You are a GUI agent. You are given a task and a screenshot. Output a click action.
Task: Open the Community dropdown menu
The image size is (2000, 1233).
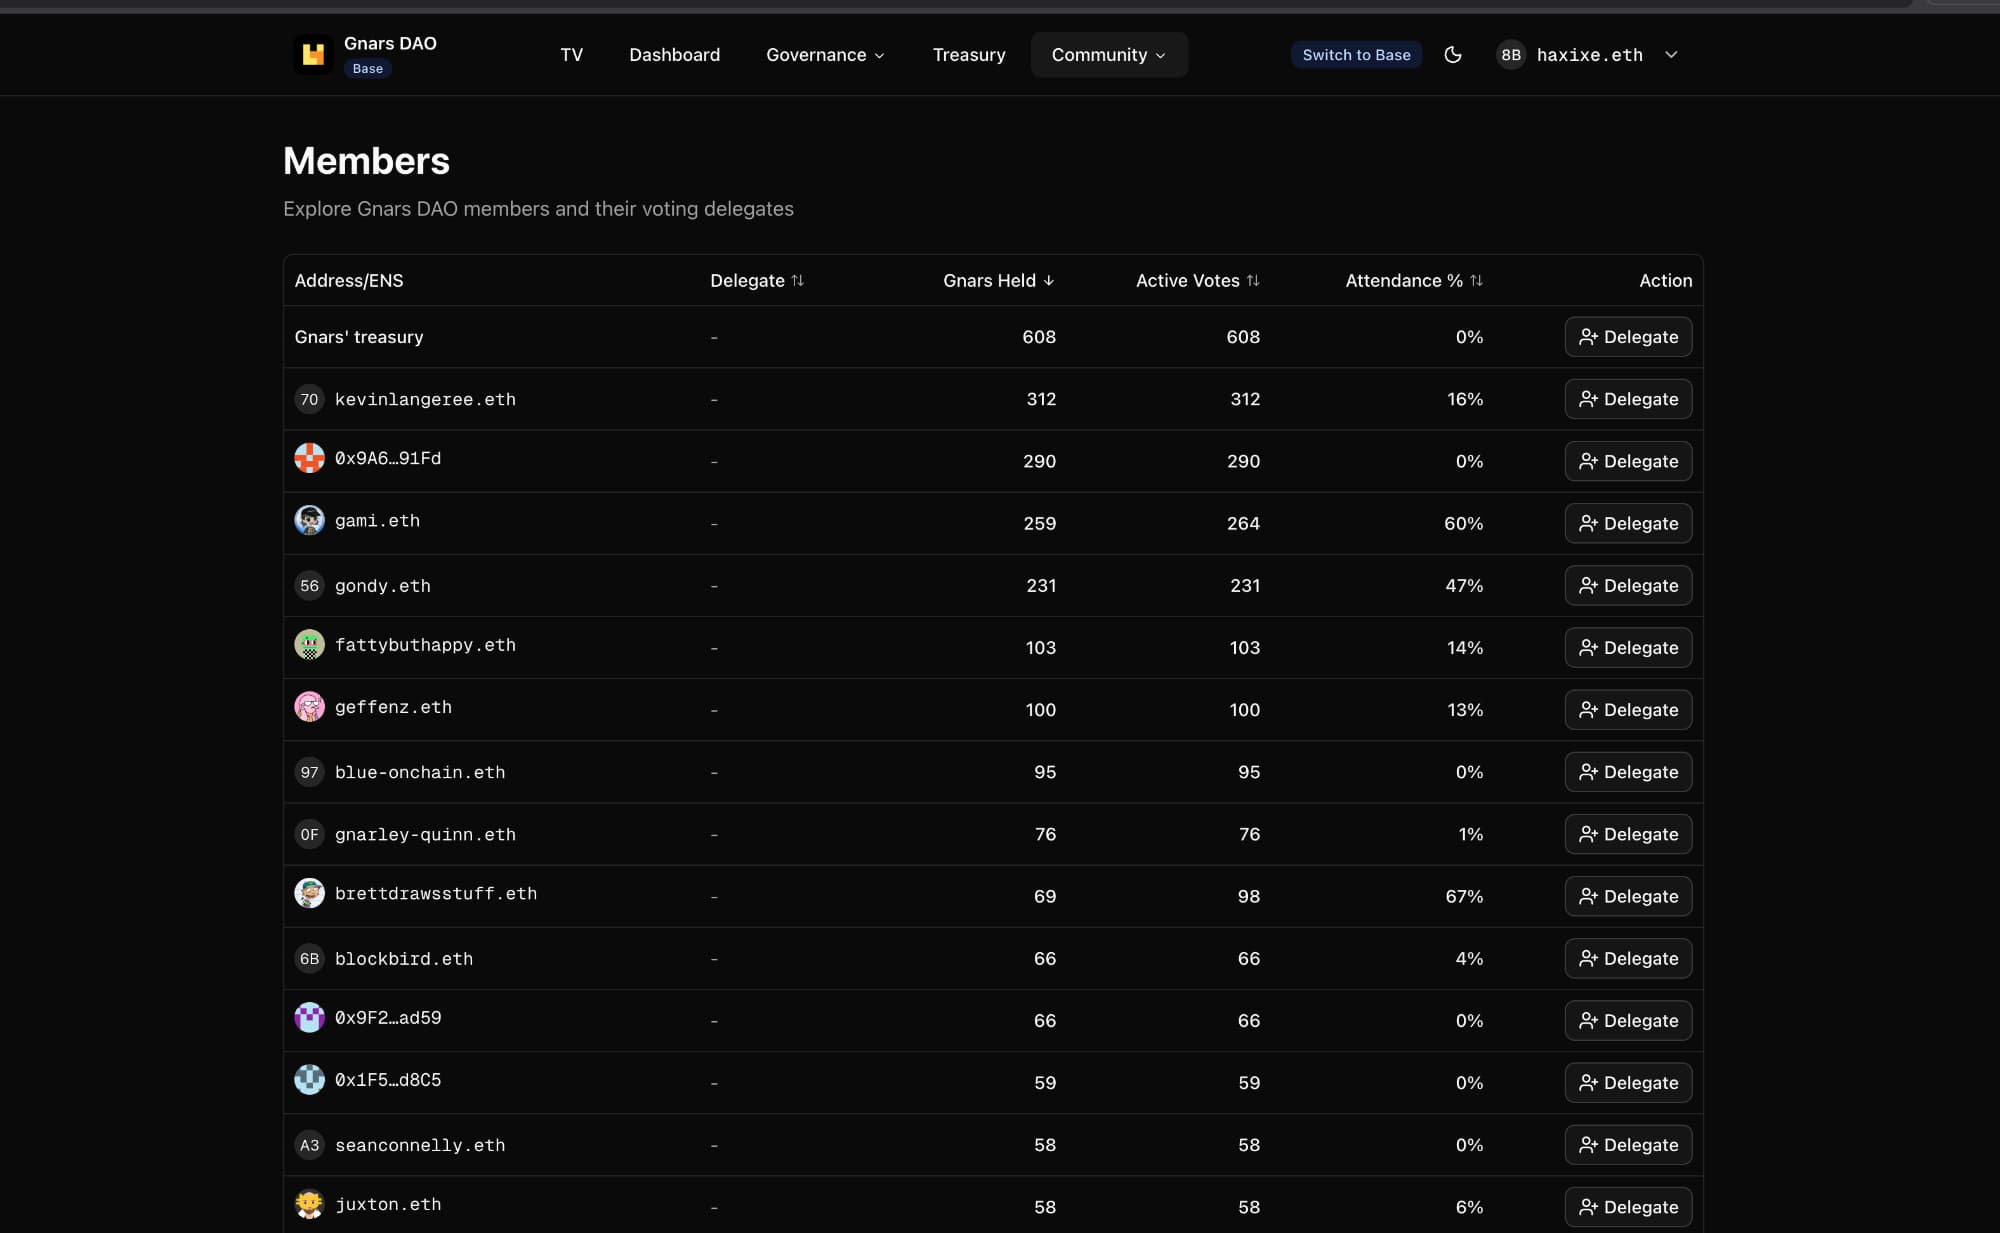(x=1108, y=55)
